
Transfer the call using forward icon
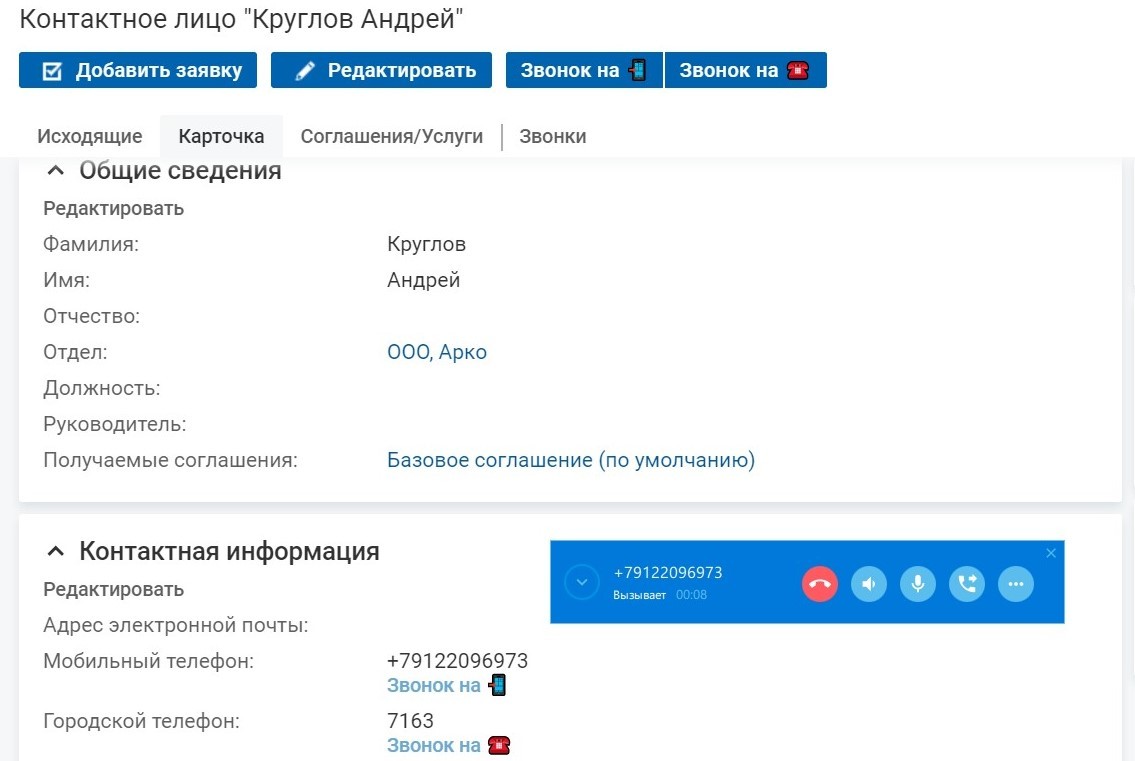(967, 584)
